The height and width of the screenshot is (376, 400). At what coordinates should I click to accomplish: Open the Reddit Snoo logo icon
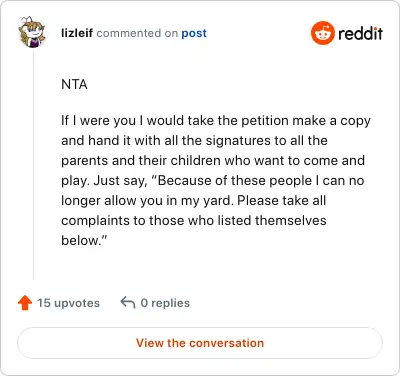point(322,33)
